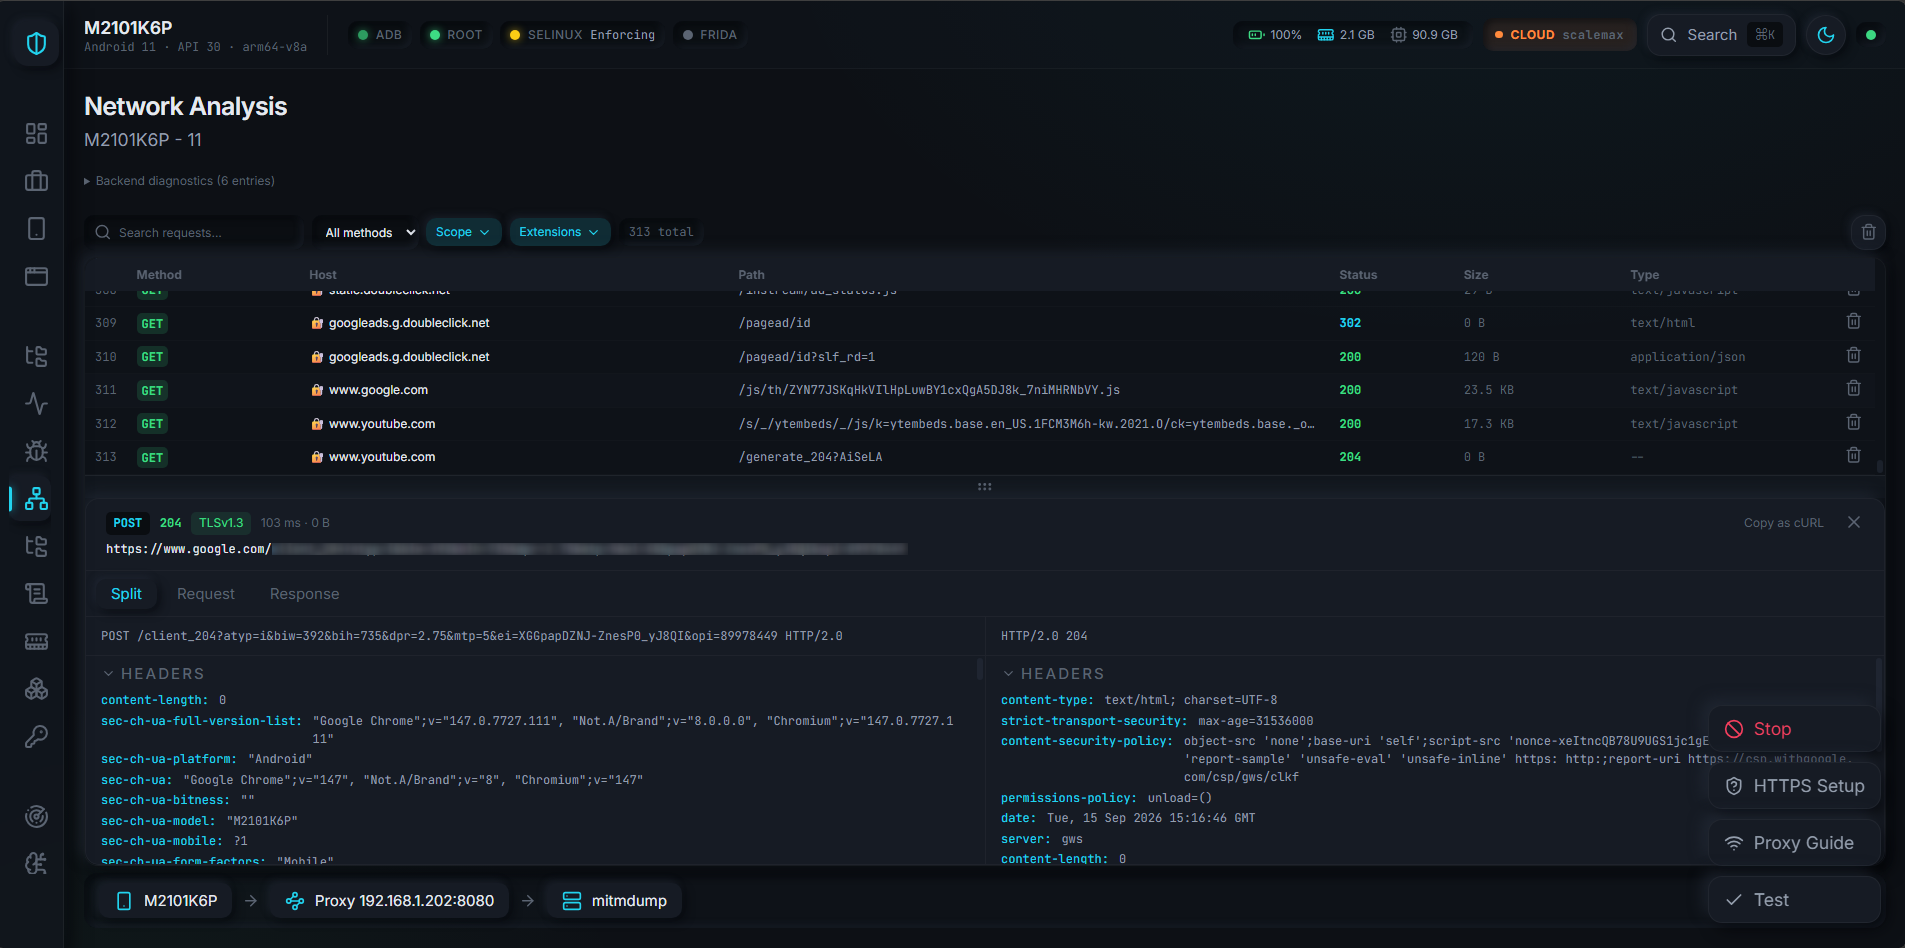1905x948 pixels.
Task: Click the Search requests input field
Action: [x=192, y=232]
